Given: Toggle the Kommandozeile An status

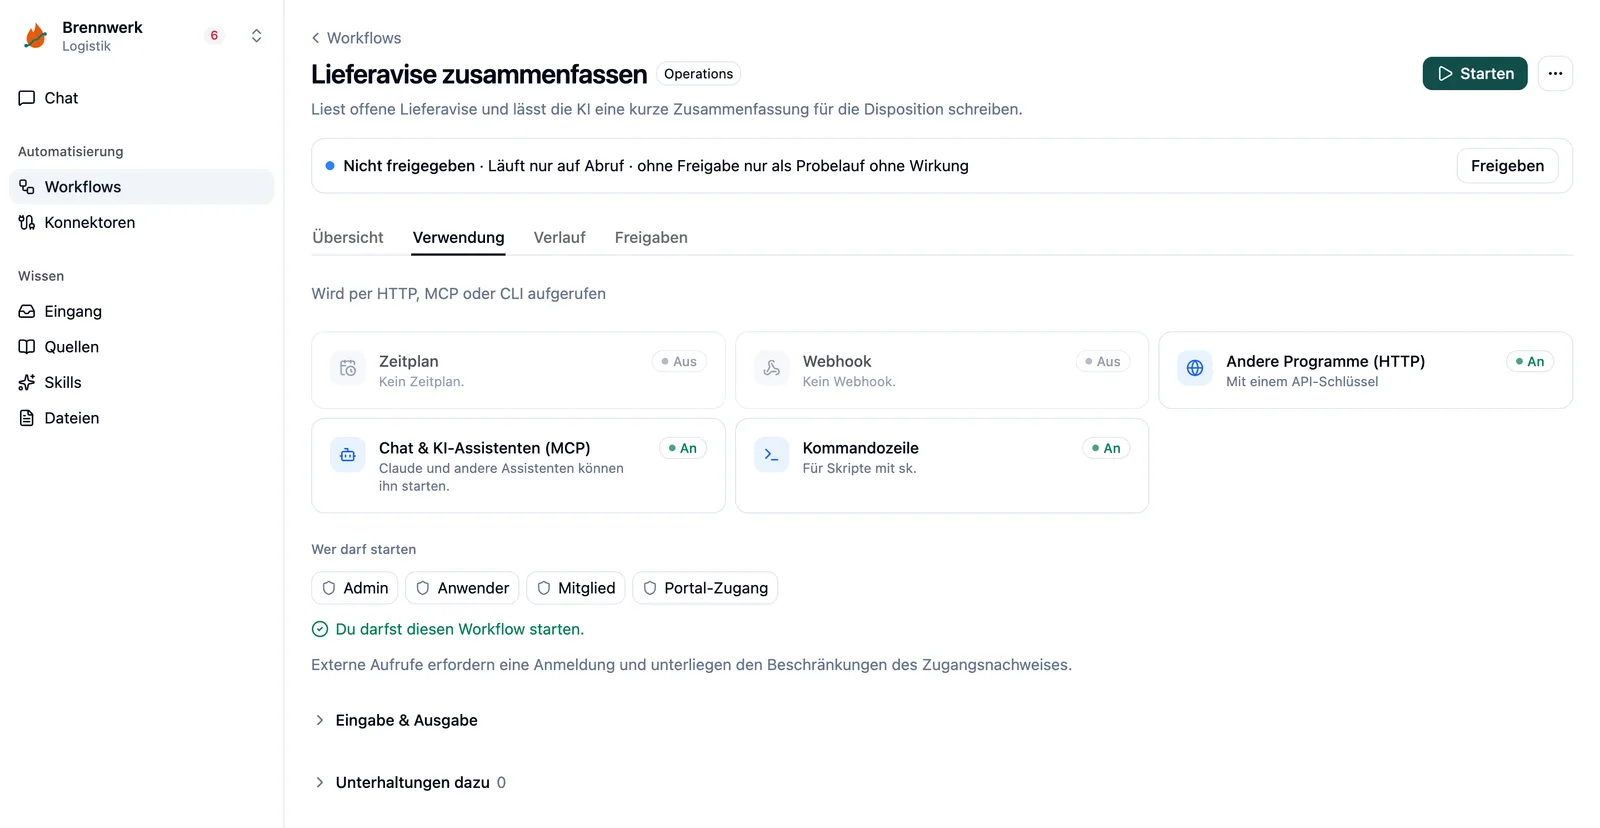Looking at the screenshot, I should click(1107, 449).
